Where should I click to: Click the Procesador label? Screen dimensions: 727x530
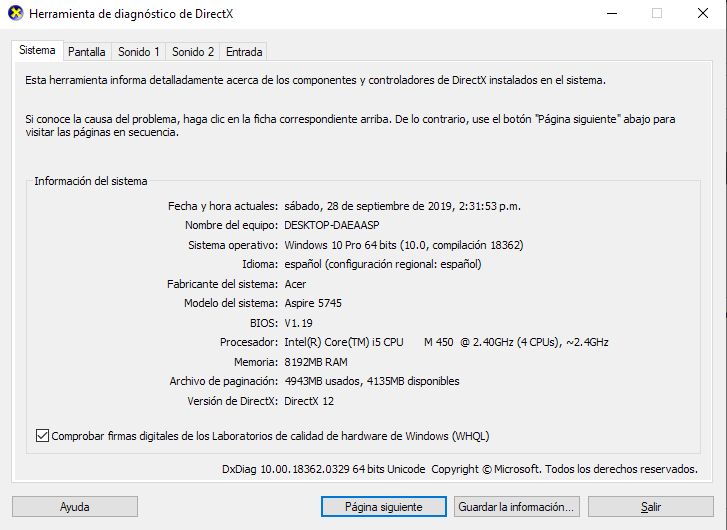(249, 342)
